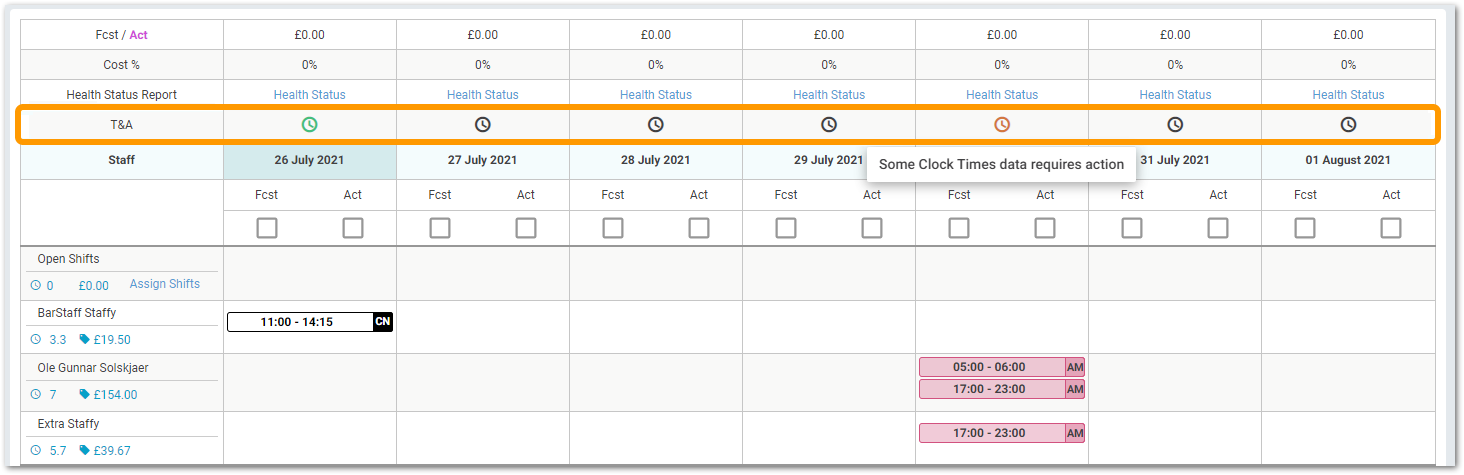Open Ole Gunnar Solskjaer's 05:00 - 06:00 shift
The image size is (1464, 475).
[989, 367]
